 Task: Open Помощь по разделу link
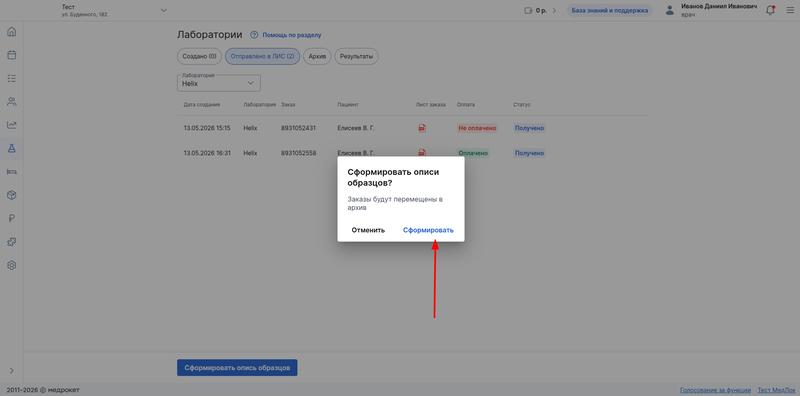[292, 35]
